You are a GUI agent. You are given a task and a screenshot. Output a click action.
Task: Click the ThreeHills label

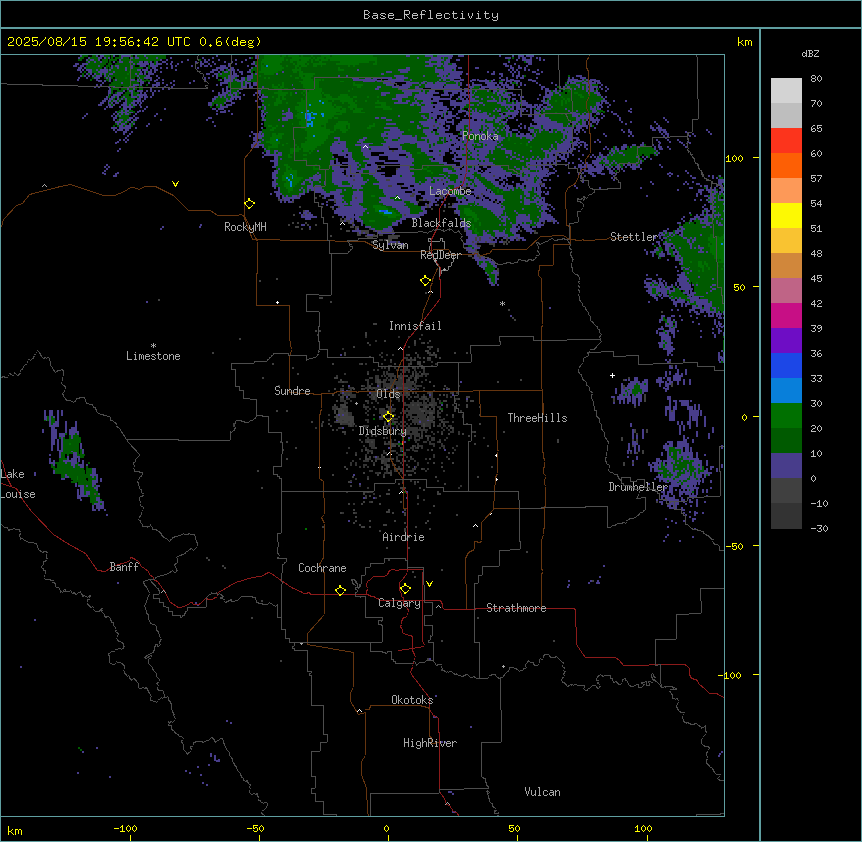tap(538, 418)
